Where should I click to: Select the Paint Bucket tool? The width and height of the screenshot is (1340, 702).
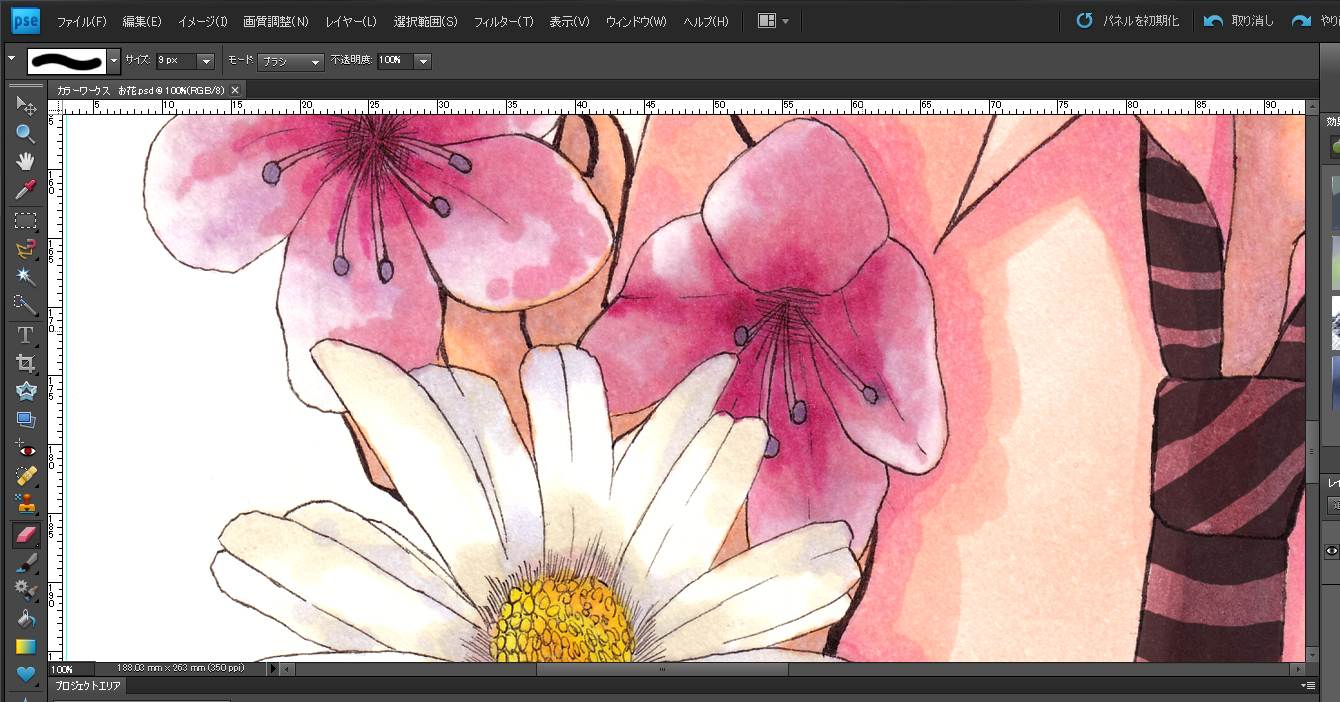point(25,619)
